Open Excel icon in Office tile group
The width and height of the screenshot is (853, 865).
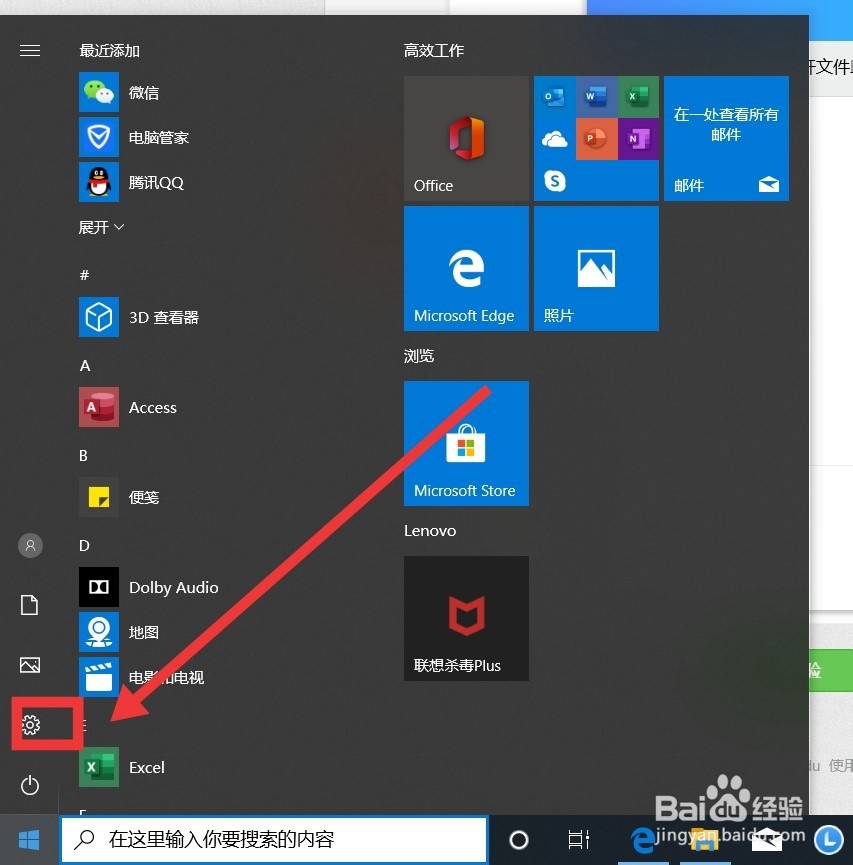(x=638, y=97)
